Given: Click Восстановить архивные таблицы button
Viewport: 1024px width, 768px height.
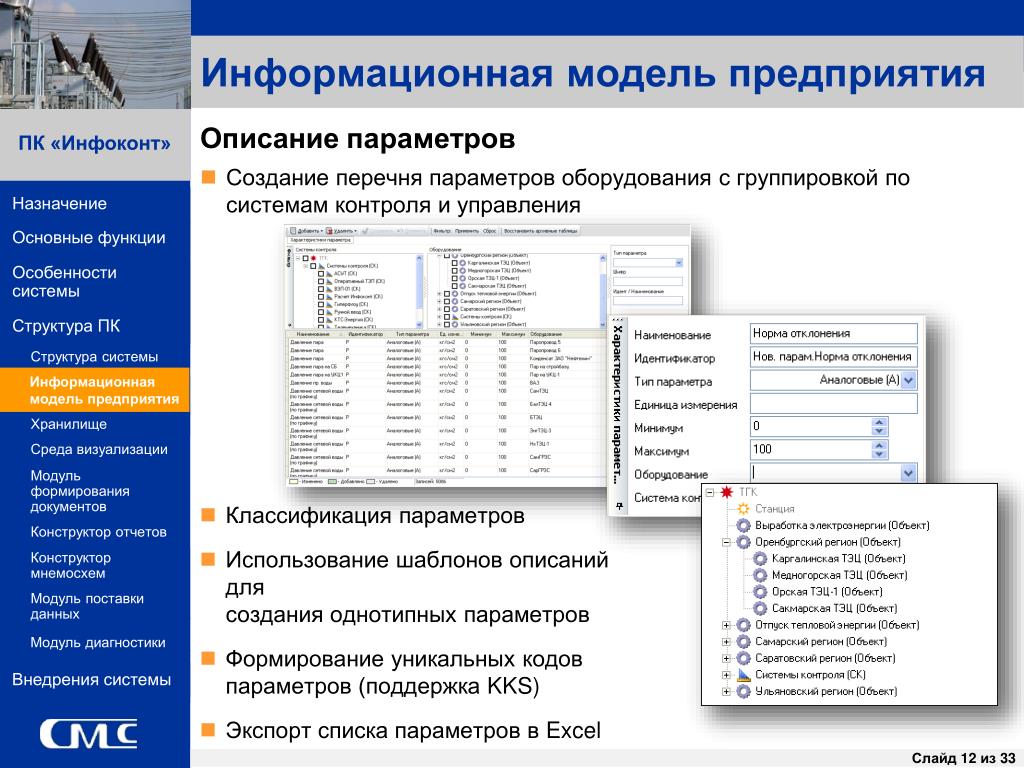Looking at the screenshot, I should coord(540,231).
